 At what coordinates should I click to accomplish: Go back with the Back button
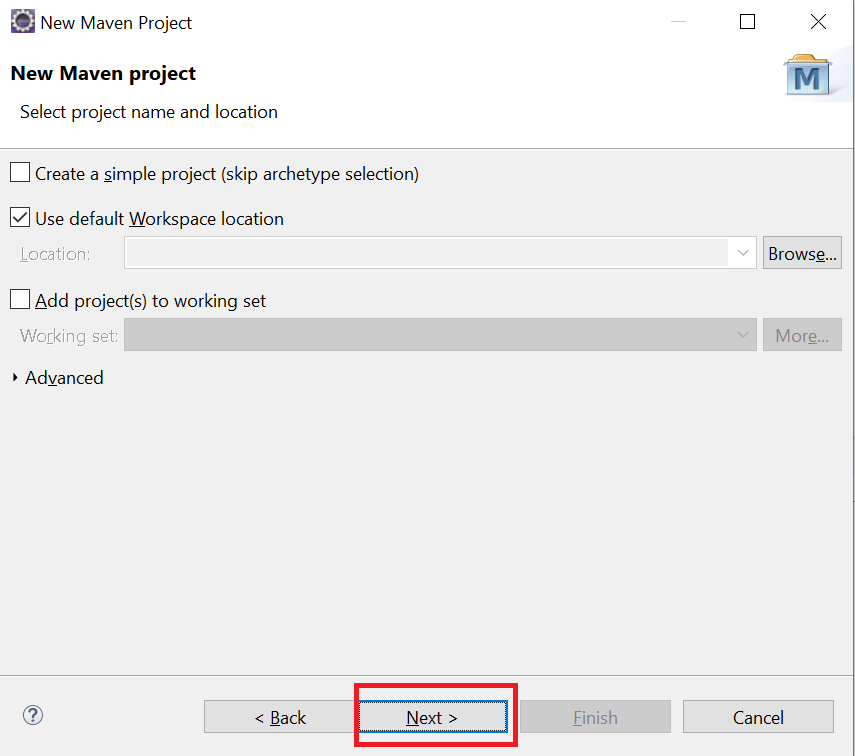pos(279,717)
